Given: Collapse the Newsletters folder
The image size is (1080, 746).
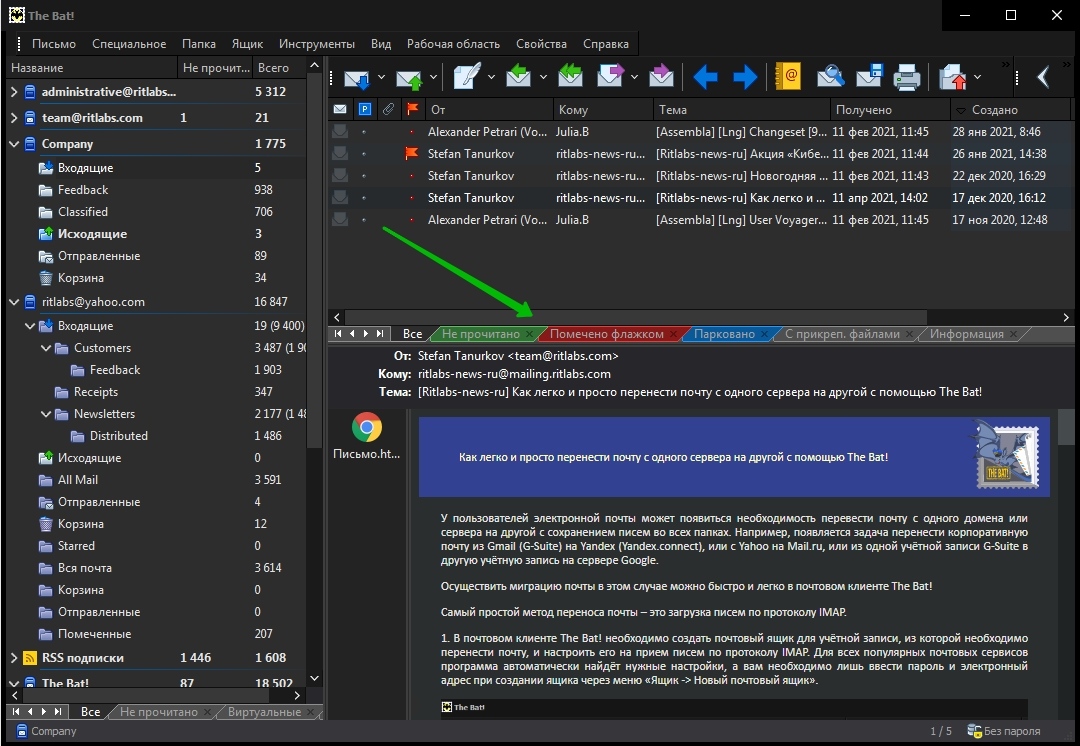Looking at the screenshot, I should pyautogui.click(x=46, y=414).
